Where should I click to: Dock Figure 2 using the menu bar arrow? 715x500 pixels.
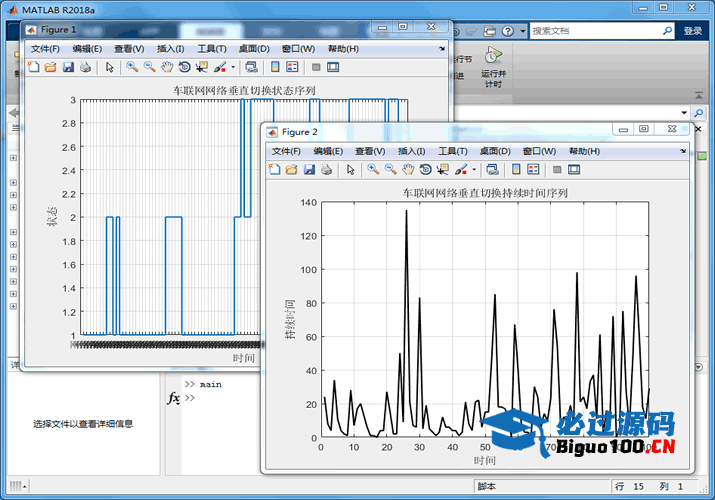(683, 151)
